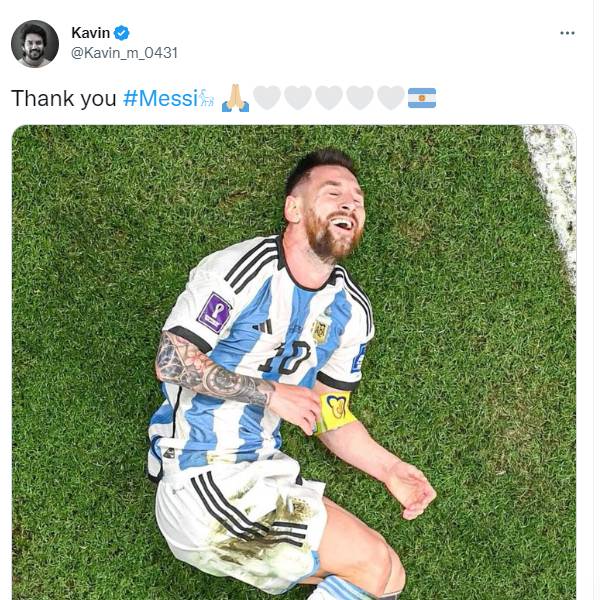The height and width of the screenshot is (600, 600).
Task: Open the #Messi hashtag
Action: pos(160,98)
